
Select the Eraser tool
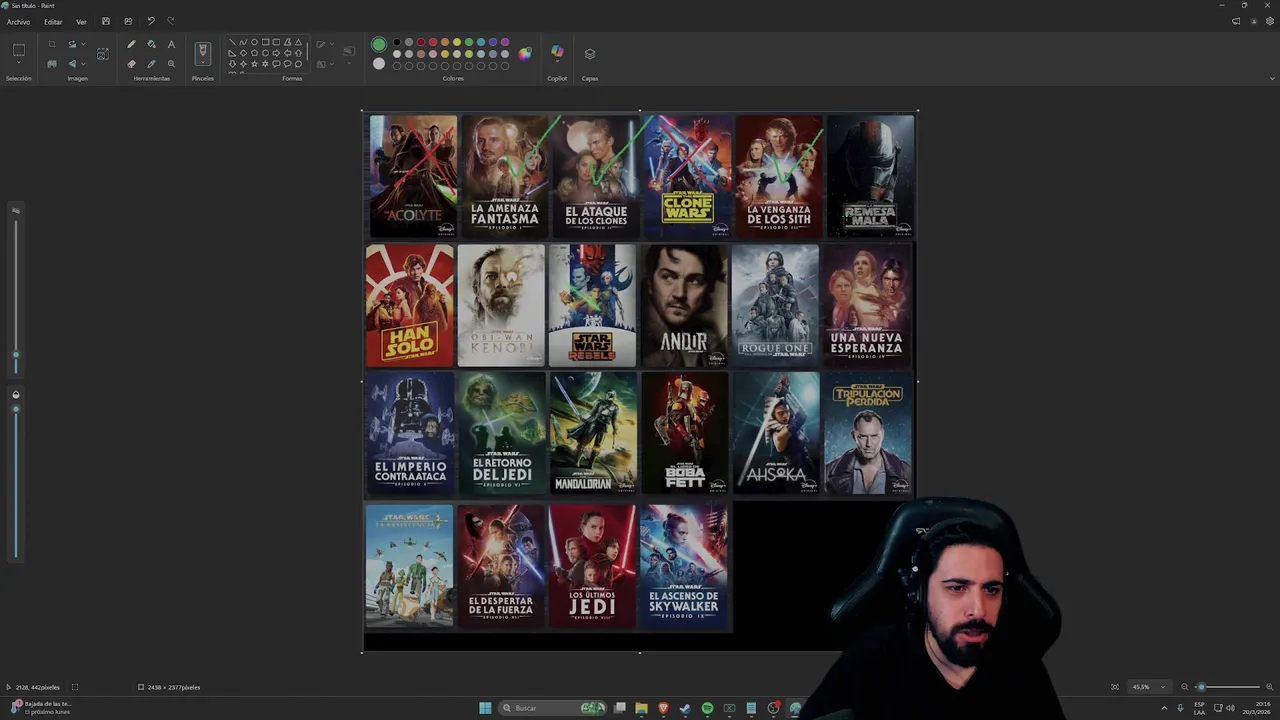(131, 64)
